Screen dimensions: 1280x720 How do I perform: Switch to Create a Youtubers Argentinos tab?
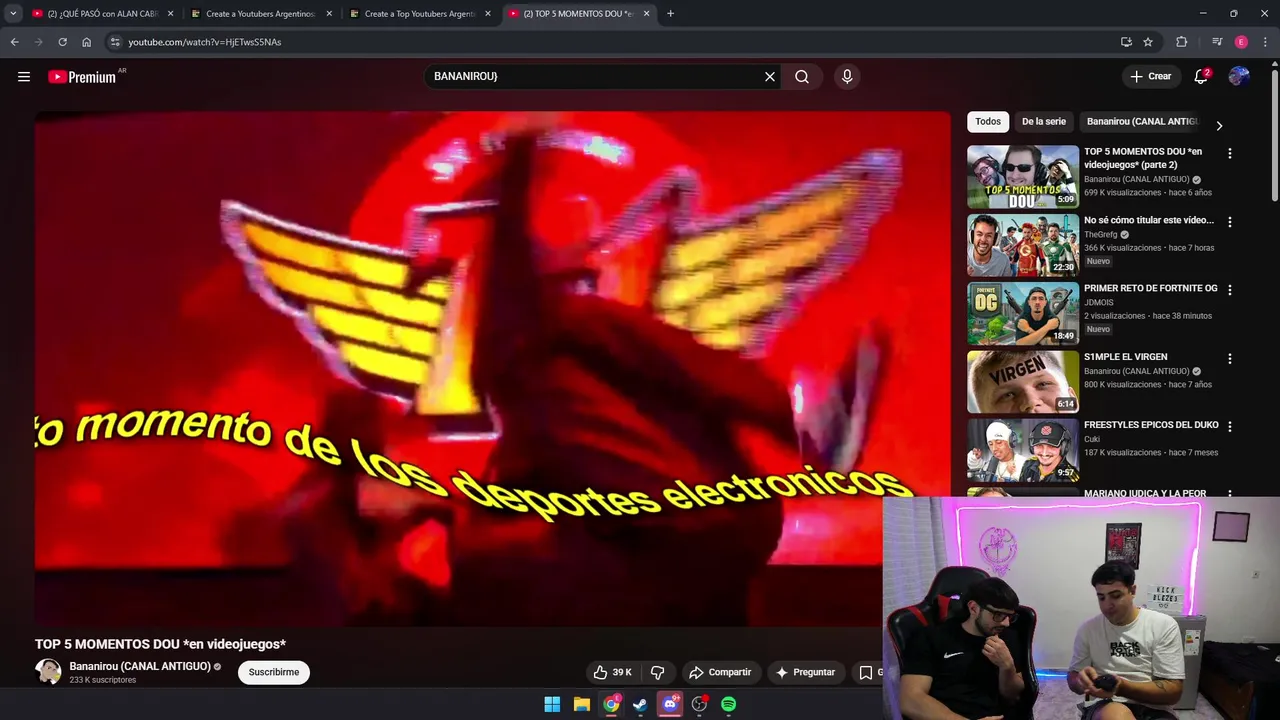coord(260,14)
